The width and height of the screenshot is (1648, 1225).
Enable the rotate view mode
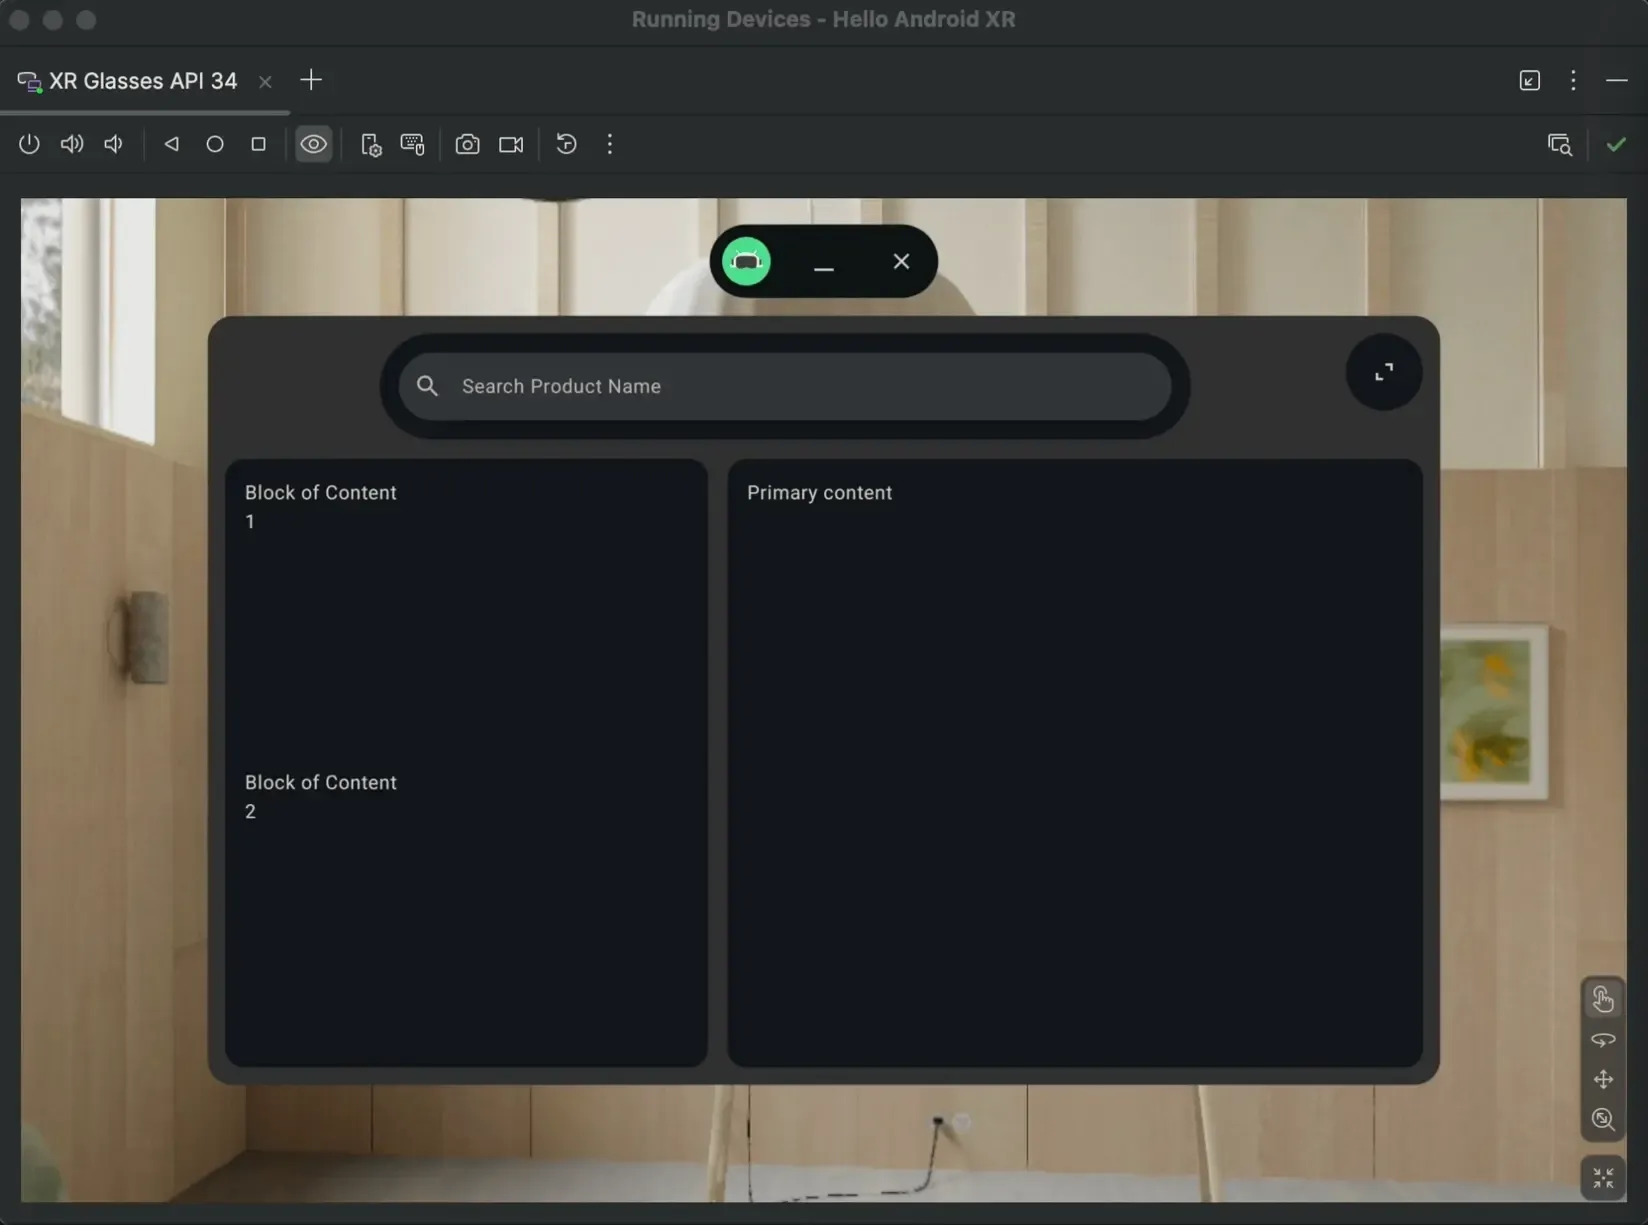coord(1602,1039)
